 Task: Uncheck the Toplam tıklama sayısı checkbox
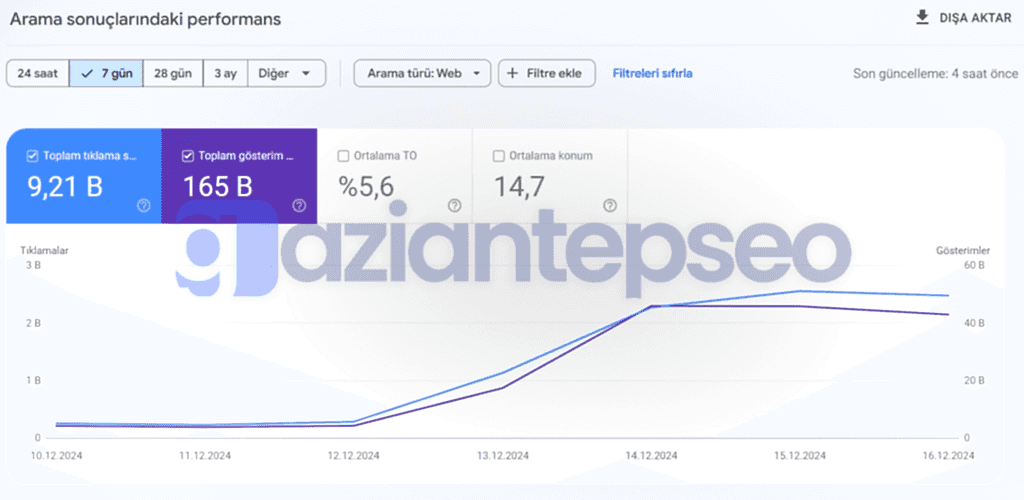[x=33, y=156]
